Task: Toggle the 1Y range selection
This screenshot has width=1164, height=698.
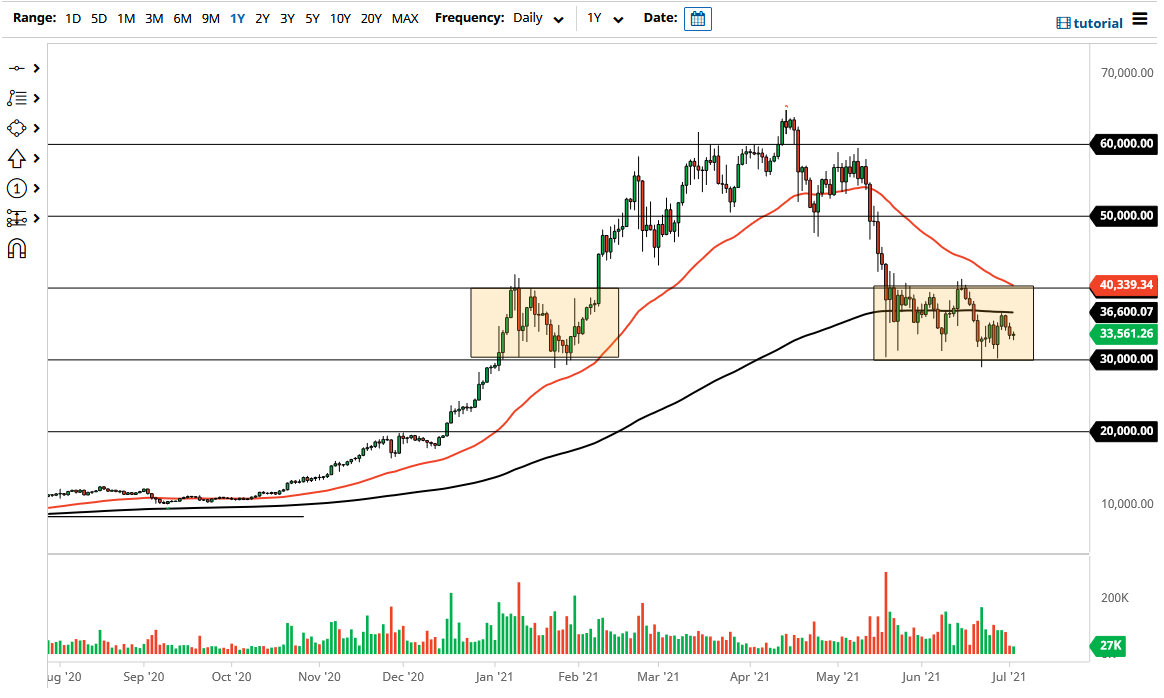Action: click(x=236, y=18)
